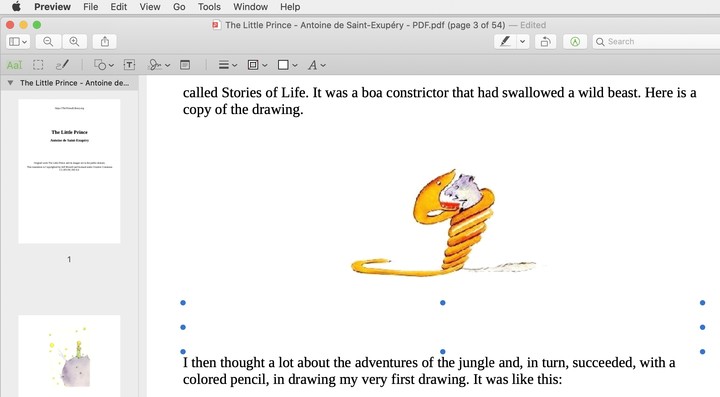The image size is (720, 397).
Task: Open the highlight color dropdown arrow
Action: pos(523,42)
